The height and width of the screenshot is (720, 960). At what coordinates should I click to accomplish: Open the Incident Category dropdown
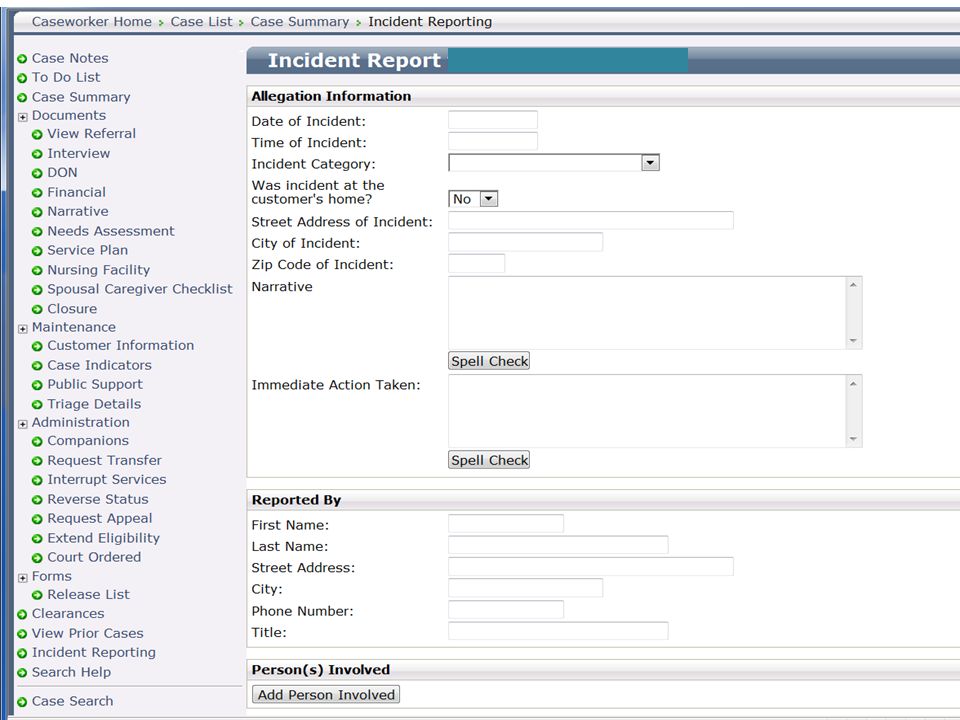pos(650,163)
